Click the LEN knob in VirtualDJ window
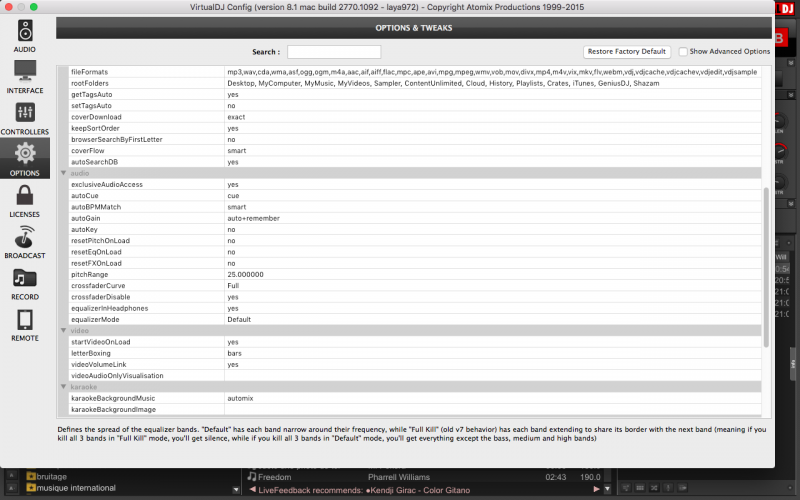This screenshot has width=800, height=500. pos(779,121)
